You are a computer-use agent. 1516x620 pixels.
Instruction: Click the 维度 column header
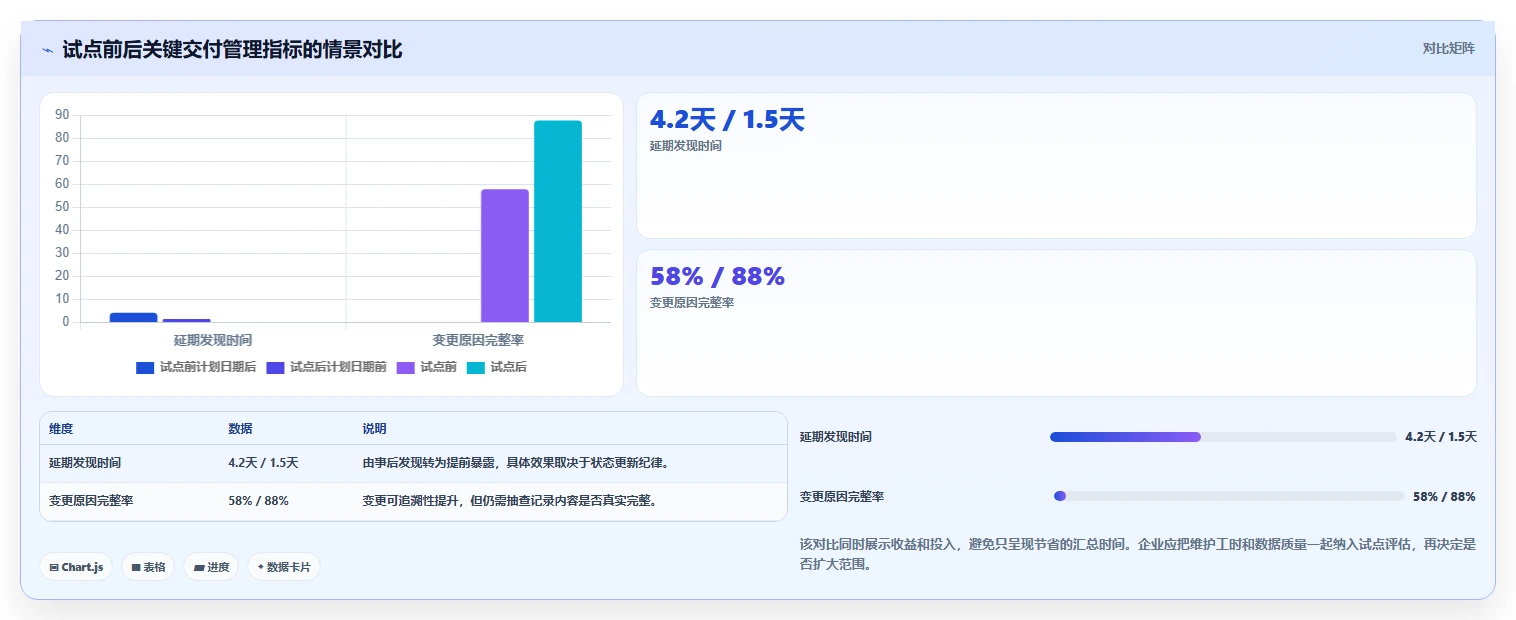[61, 428]
